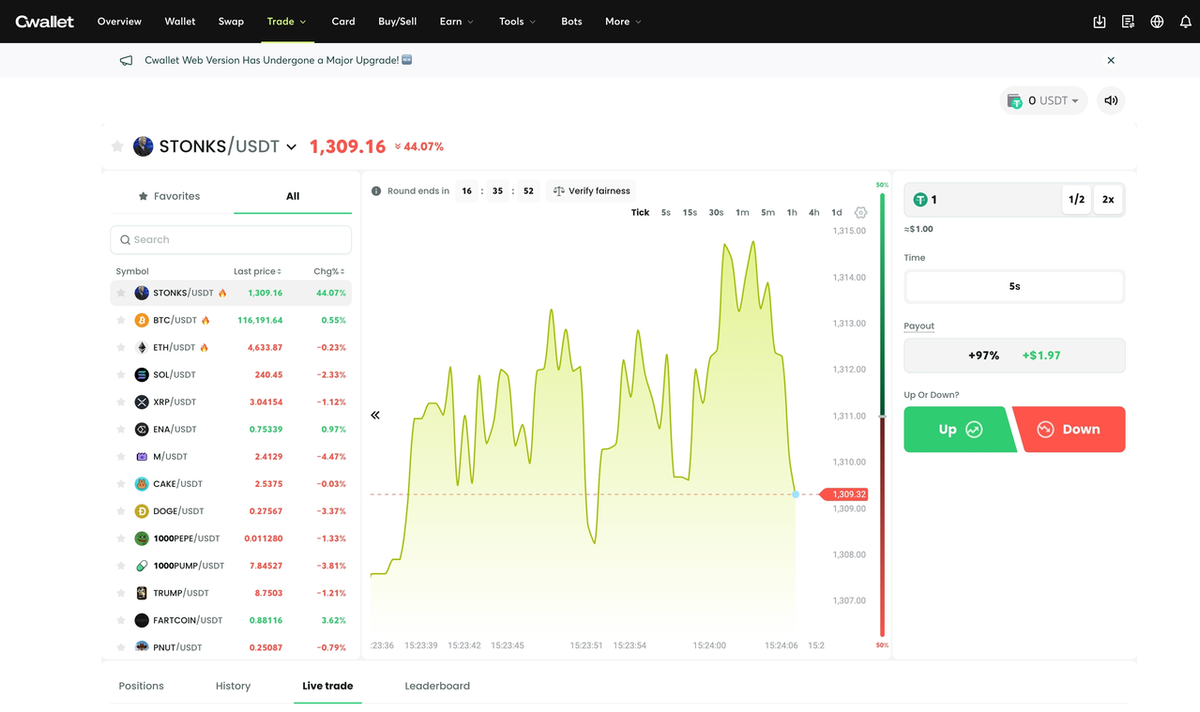The height and width of the screenshot is (712, 1200).
Task: Click Verify fairness
Action: point(590,191)
